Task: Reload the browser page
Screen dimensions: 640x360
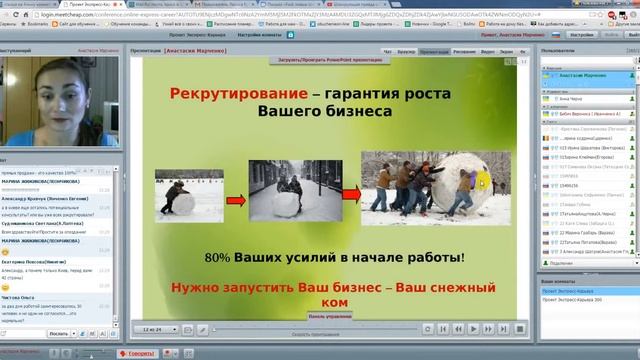Action: [16, 15]
